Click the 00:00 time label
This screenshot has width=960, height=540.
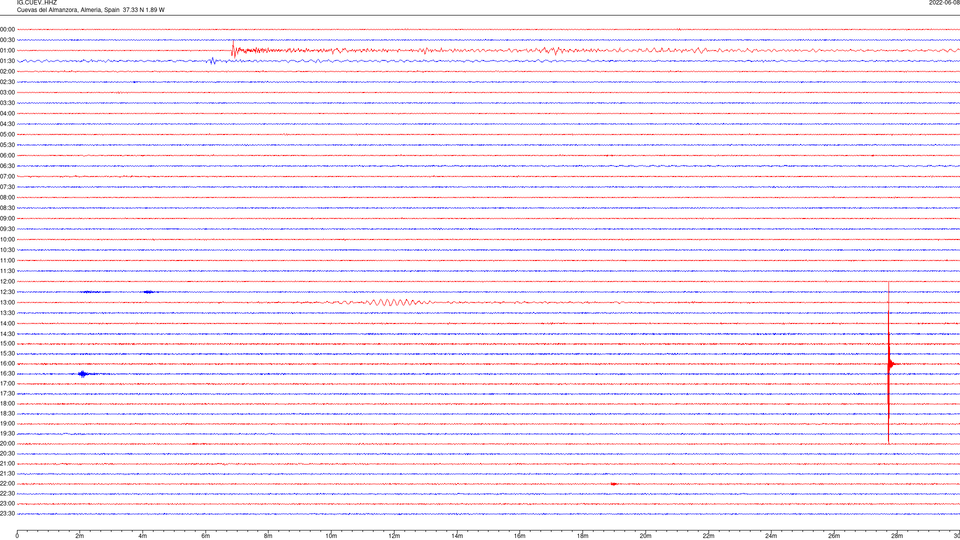point(7,29)
